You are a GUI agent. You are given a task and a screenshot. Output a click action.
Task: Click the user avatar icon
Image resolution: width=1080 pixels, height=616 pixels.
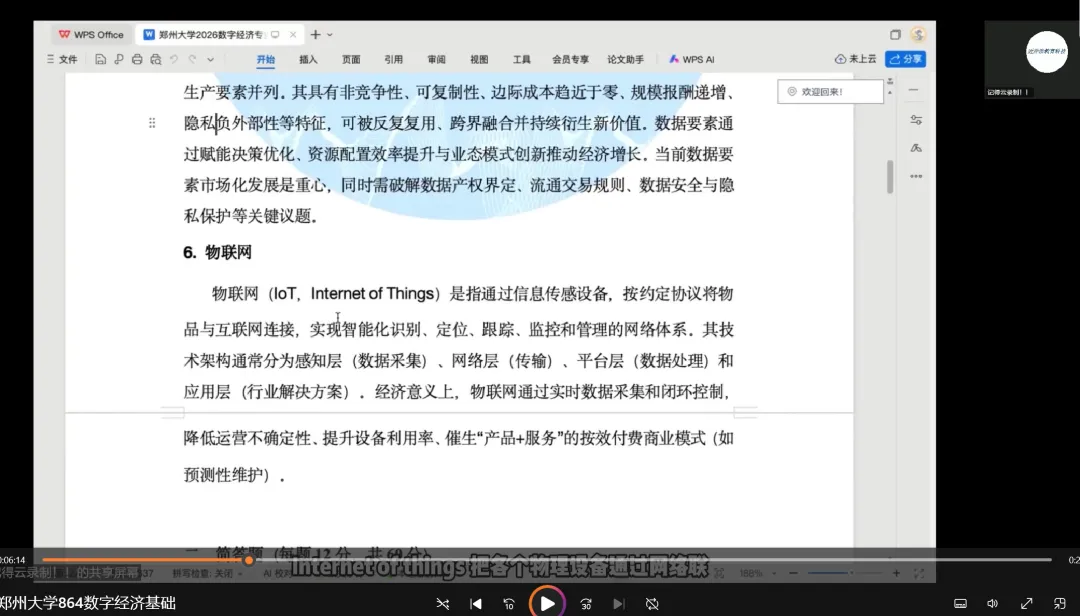coord(917,34)
